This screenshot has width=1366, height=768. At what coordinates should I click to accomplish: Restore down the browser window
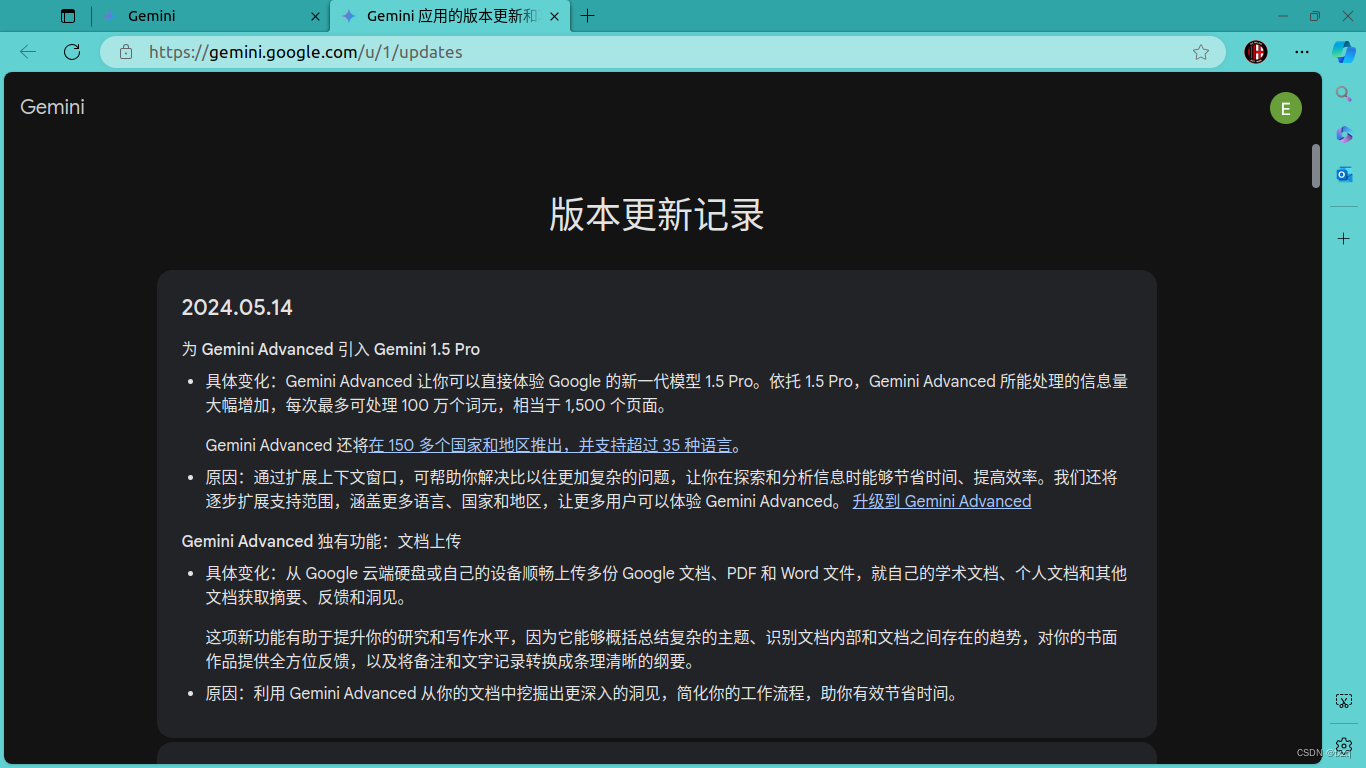(1314, 16)
